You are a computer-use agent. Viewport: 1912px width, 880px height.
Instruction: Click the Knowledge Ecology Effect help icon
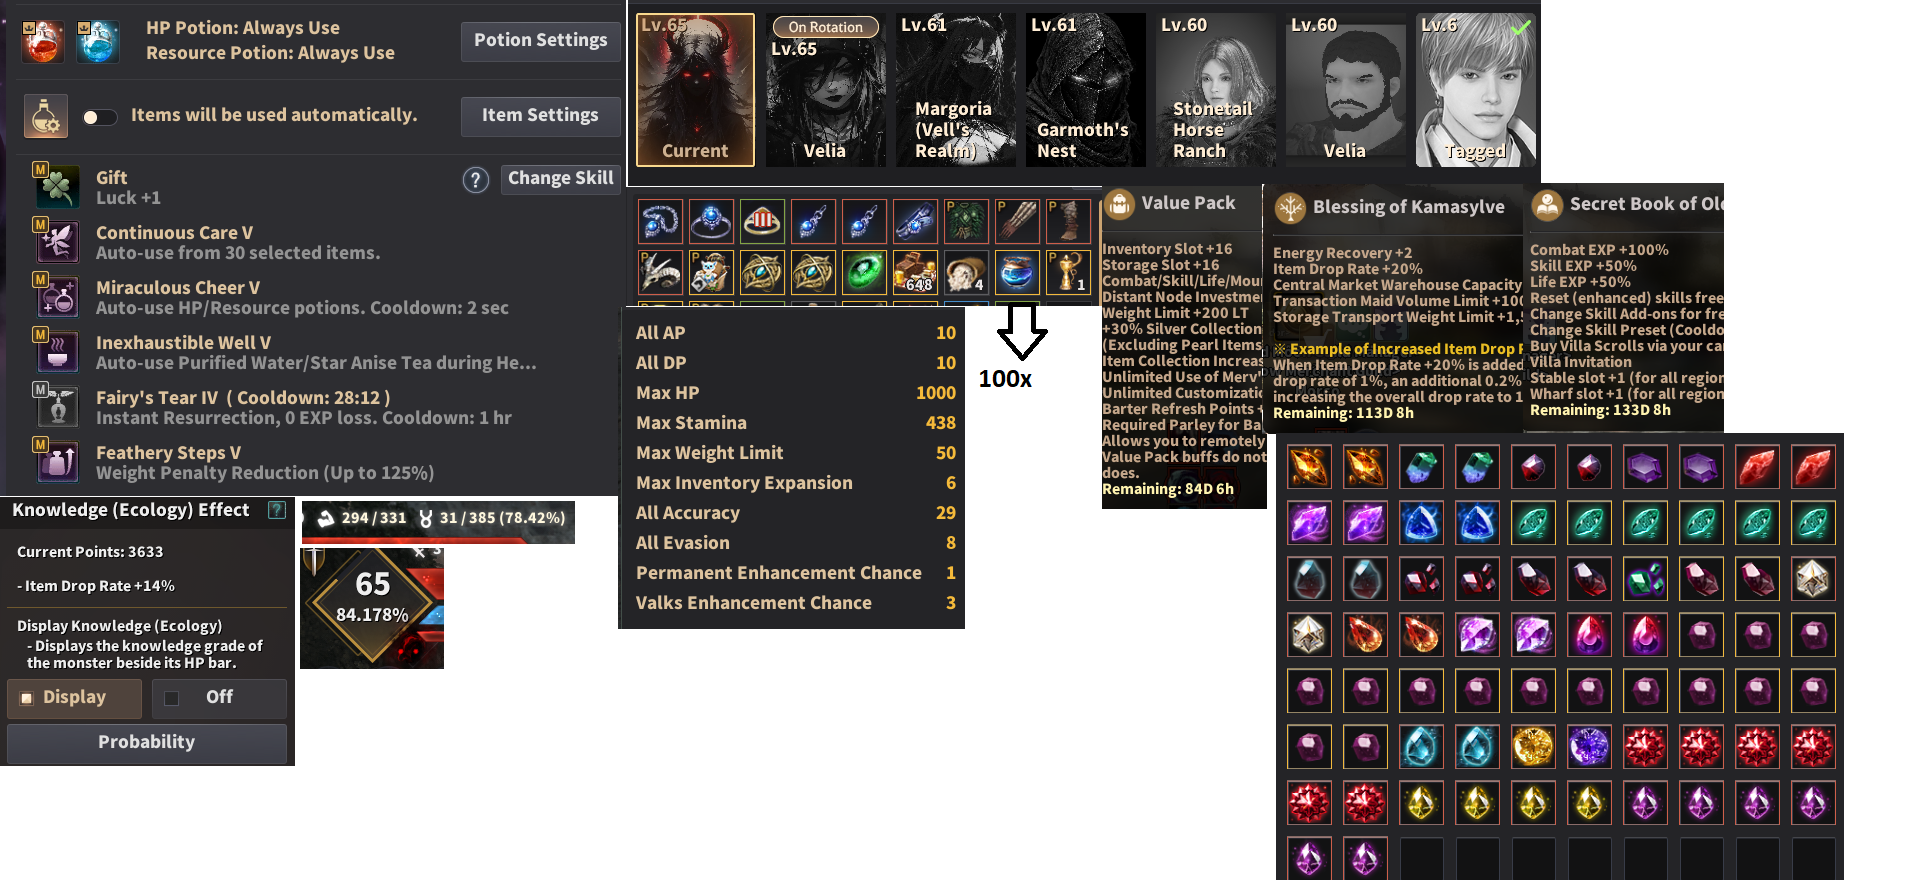[277, 510]
